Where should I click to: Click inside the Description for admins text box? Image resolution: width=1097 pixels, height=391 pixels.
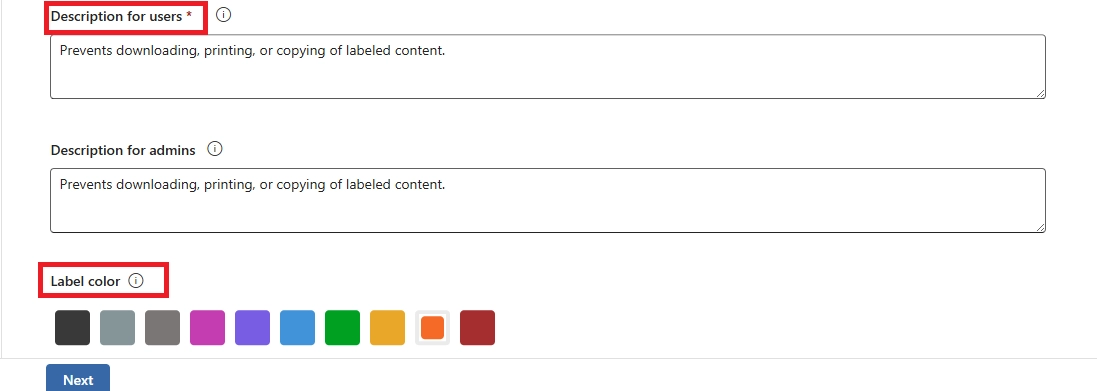coord(548,200)
